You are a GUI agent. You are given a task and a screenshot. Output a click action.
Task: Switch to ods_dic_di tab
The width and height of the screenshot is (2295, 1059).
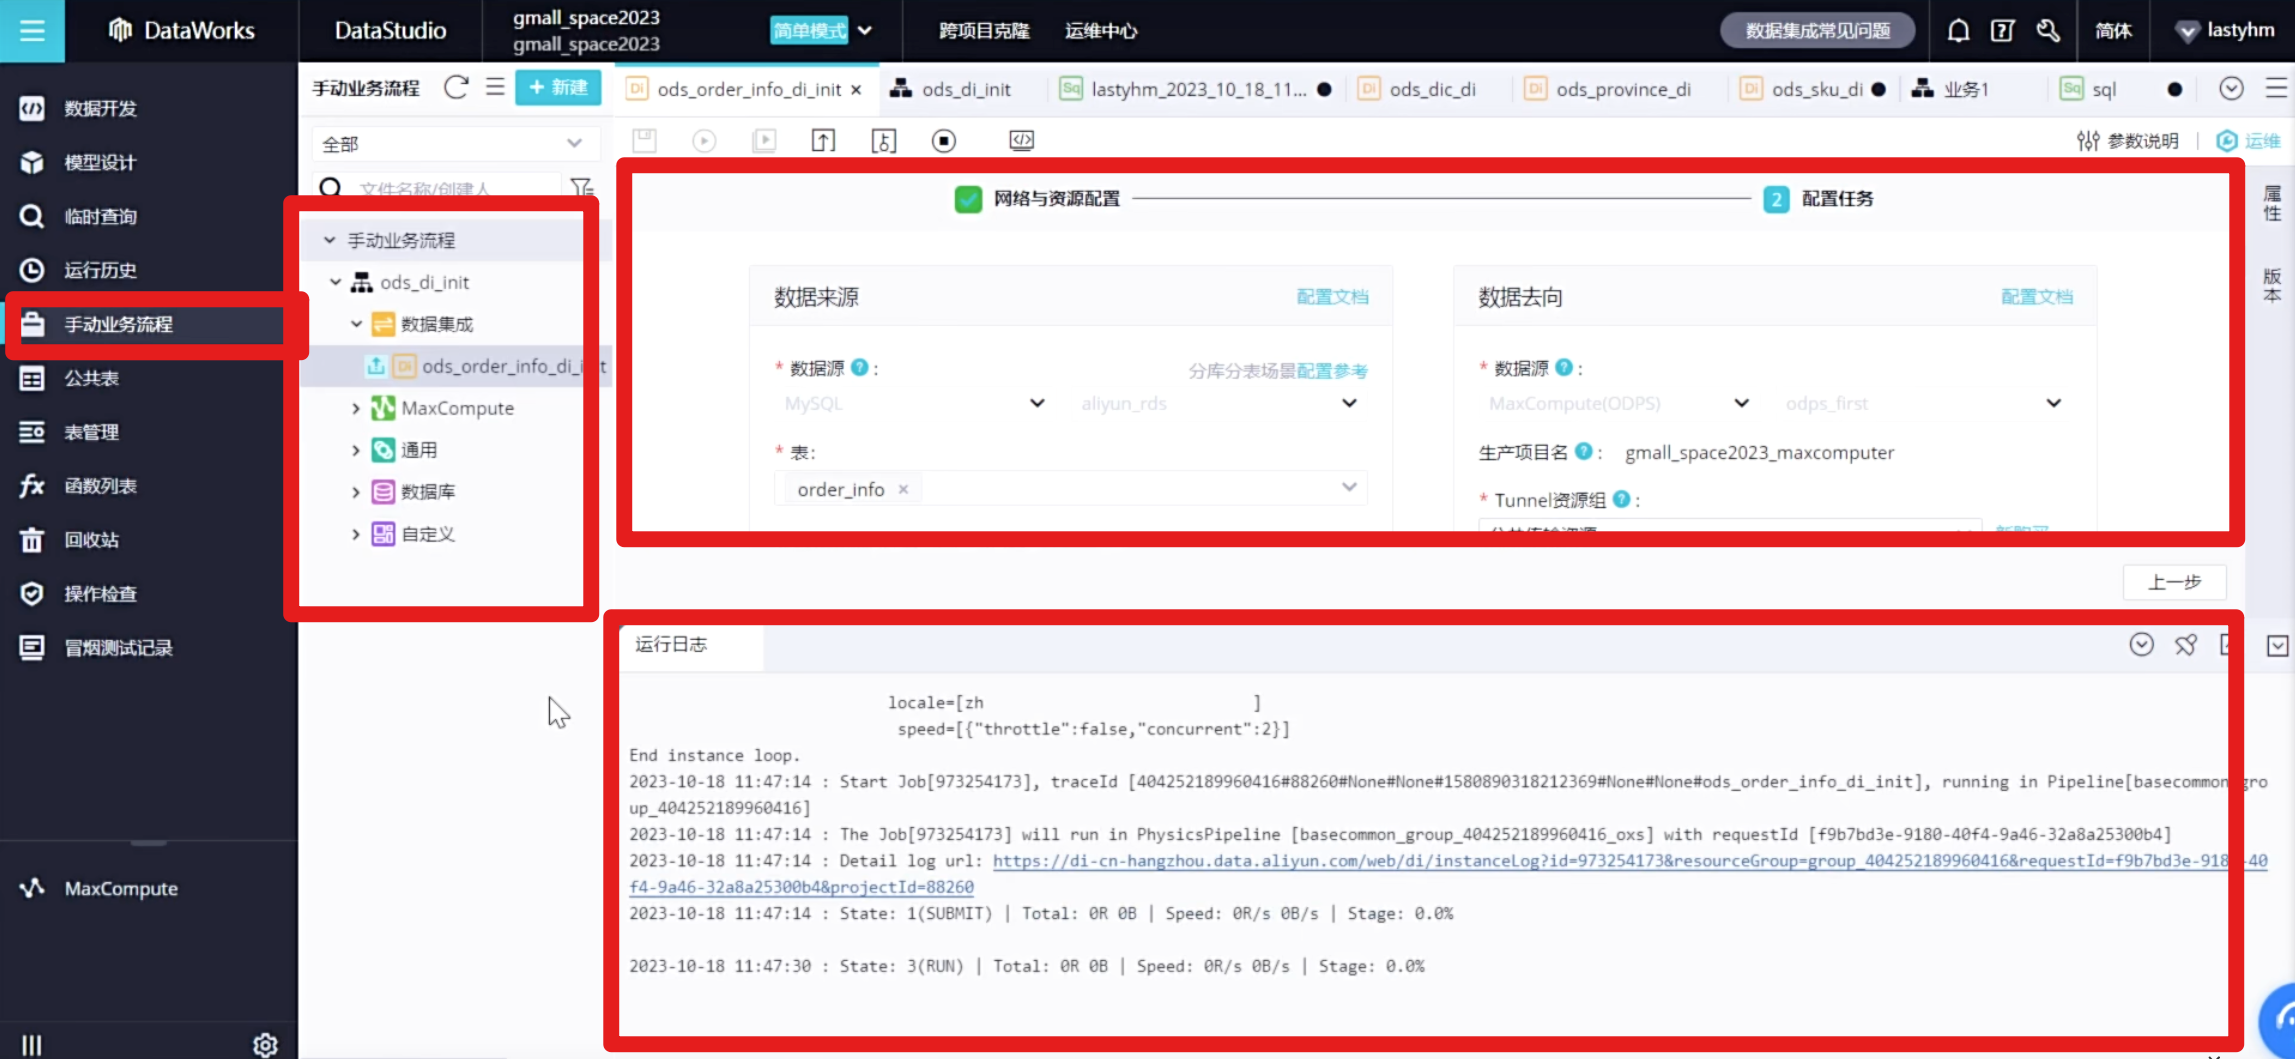tap(1431, 89)
